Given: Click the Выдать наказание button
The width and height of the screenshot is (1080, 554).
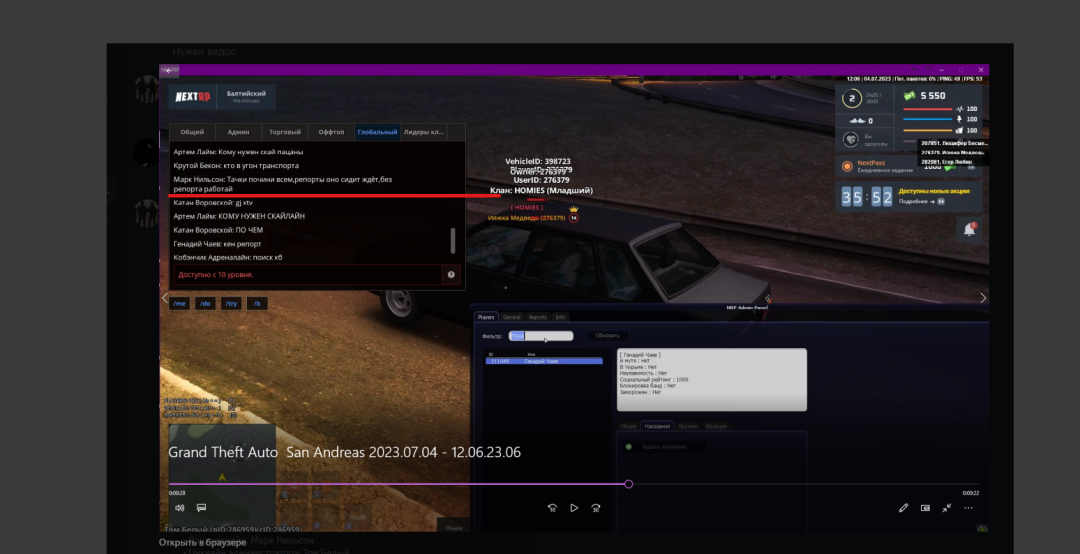Looking at the screenshot, I should pyautogui.click(x=664, y=447).
